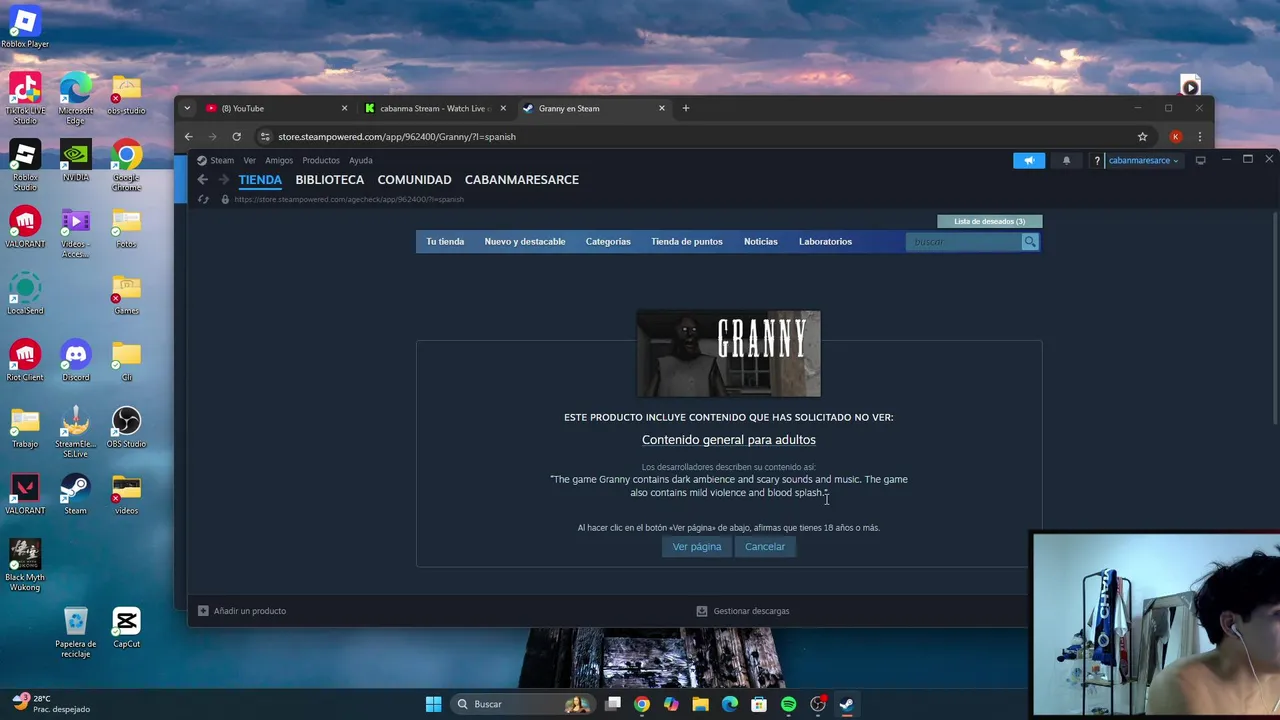Go forward with Steam's forward arrow

point(223,180)
